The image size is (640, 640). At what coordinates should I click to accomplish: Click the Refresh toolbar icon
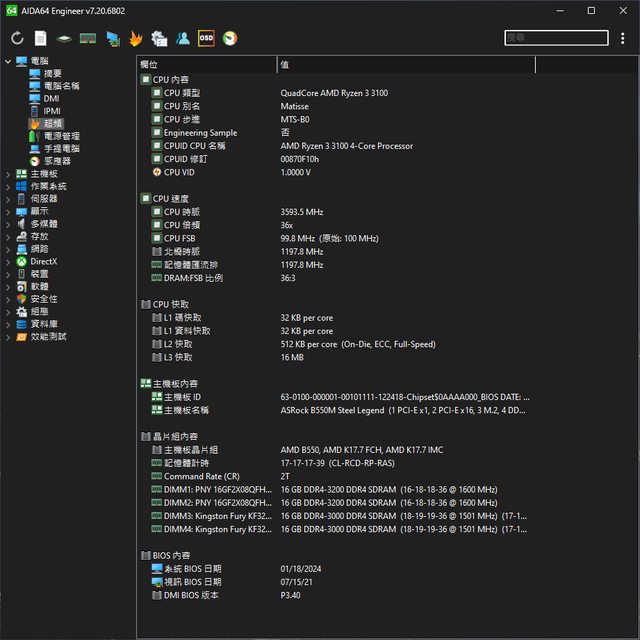click(x=17, y=38)
